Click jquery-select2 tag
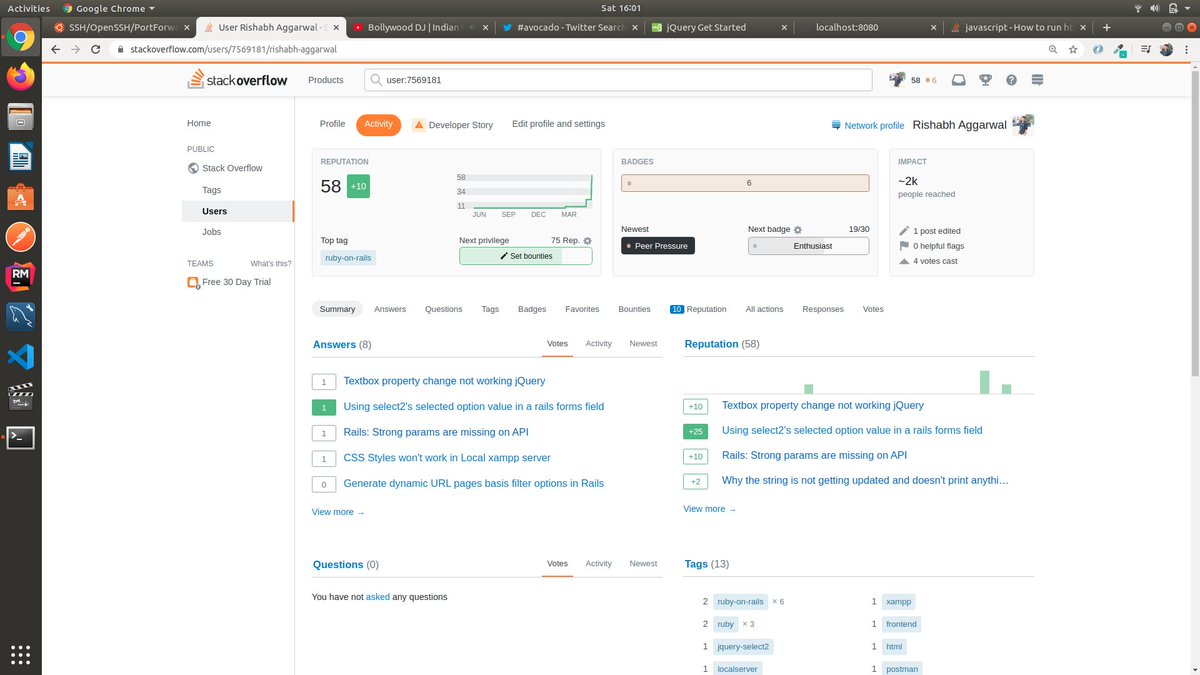The height and width of the screenshot is (675, 1200). pos(744,647)
